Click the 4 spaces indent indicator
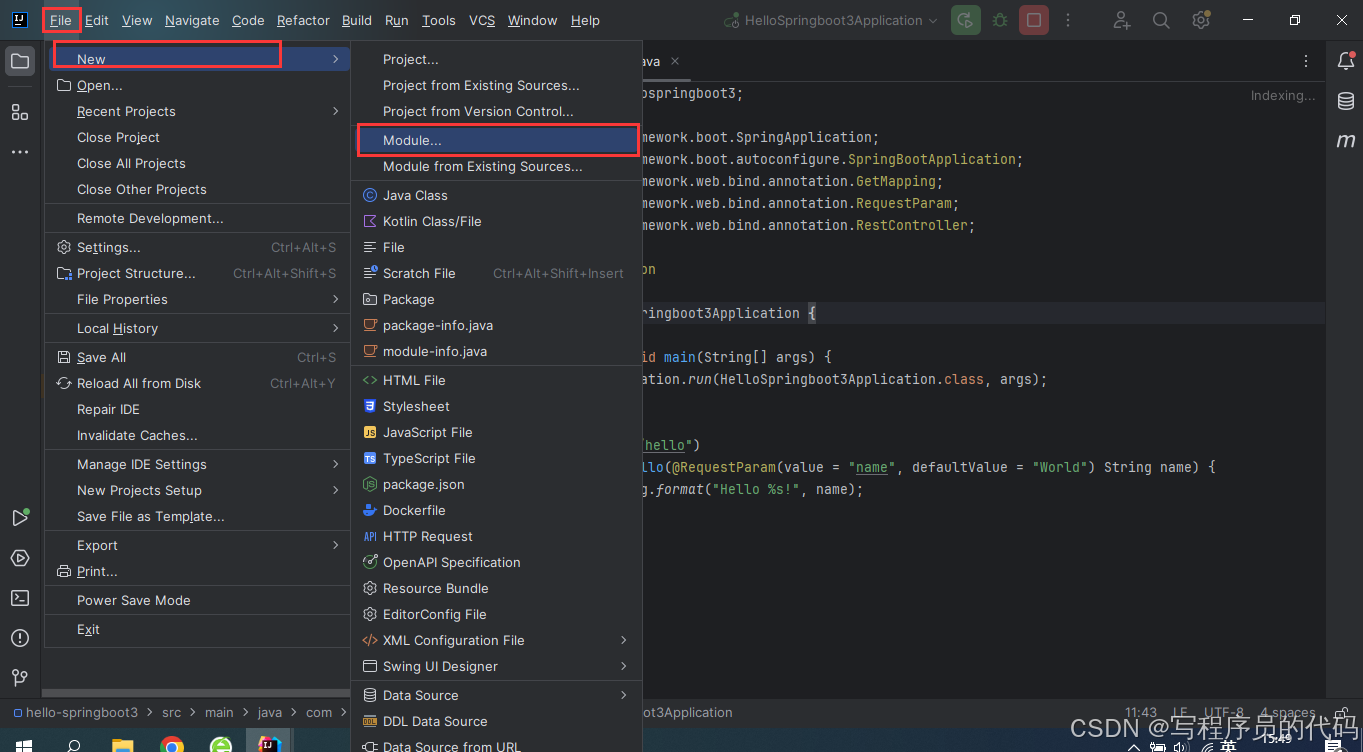This screenshot has height=752, width=1363. tap(1287, 712)
